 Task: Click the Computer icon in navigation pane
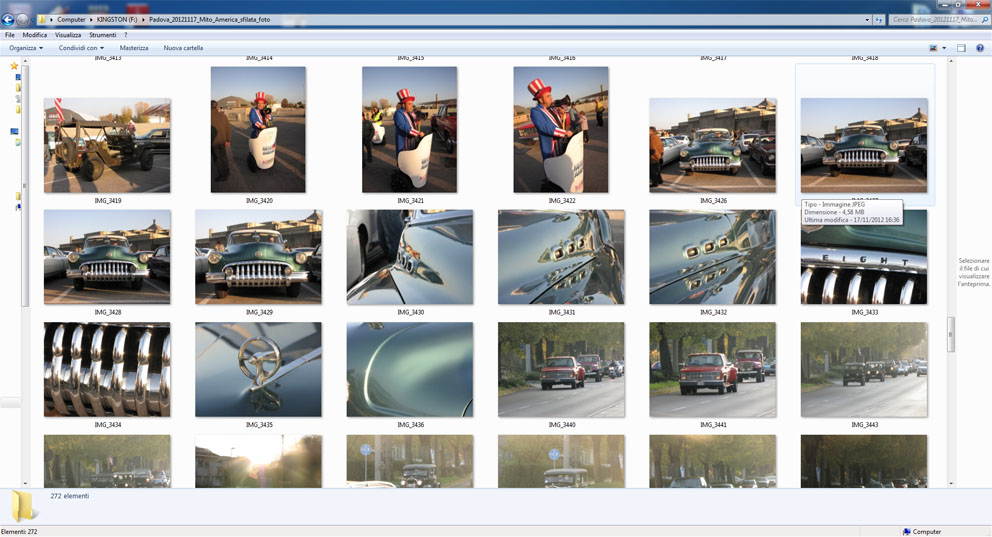(x=14, y=132)
